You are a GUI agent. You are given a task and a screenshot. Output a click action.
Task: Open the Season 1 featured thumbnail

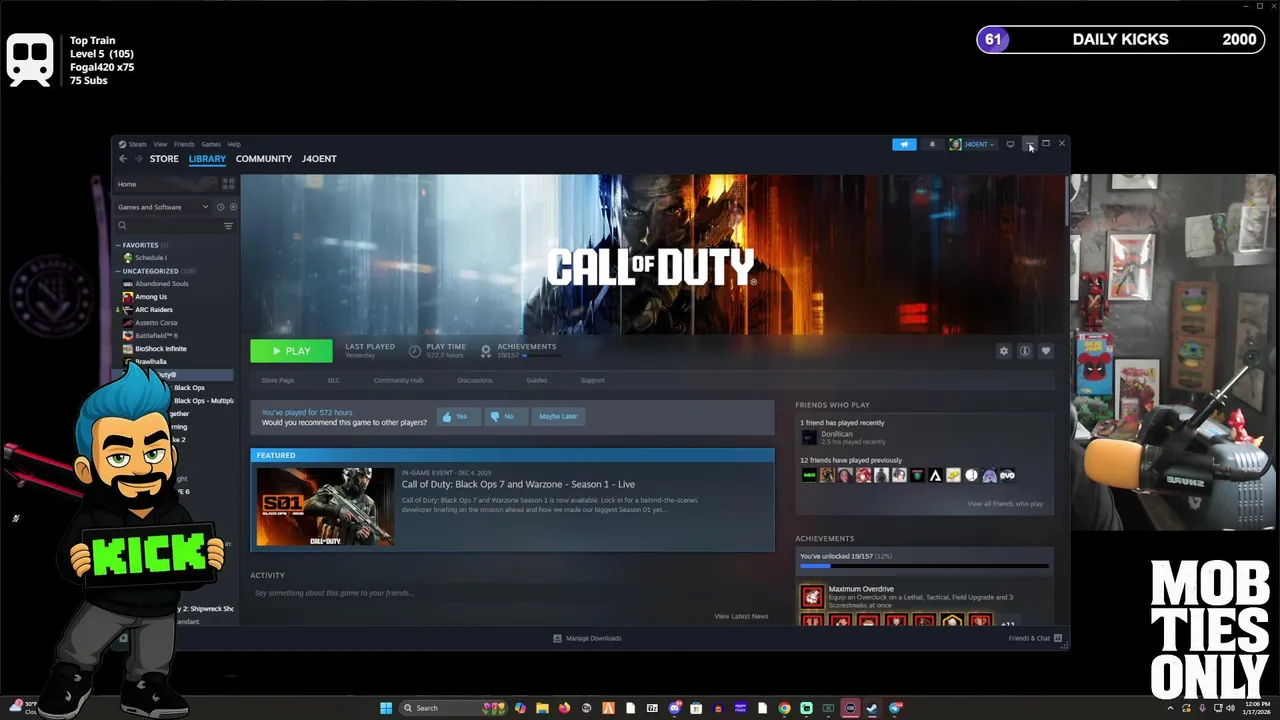[326, 507]
